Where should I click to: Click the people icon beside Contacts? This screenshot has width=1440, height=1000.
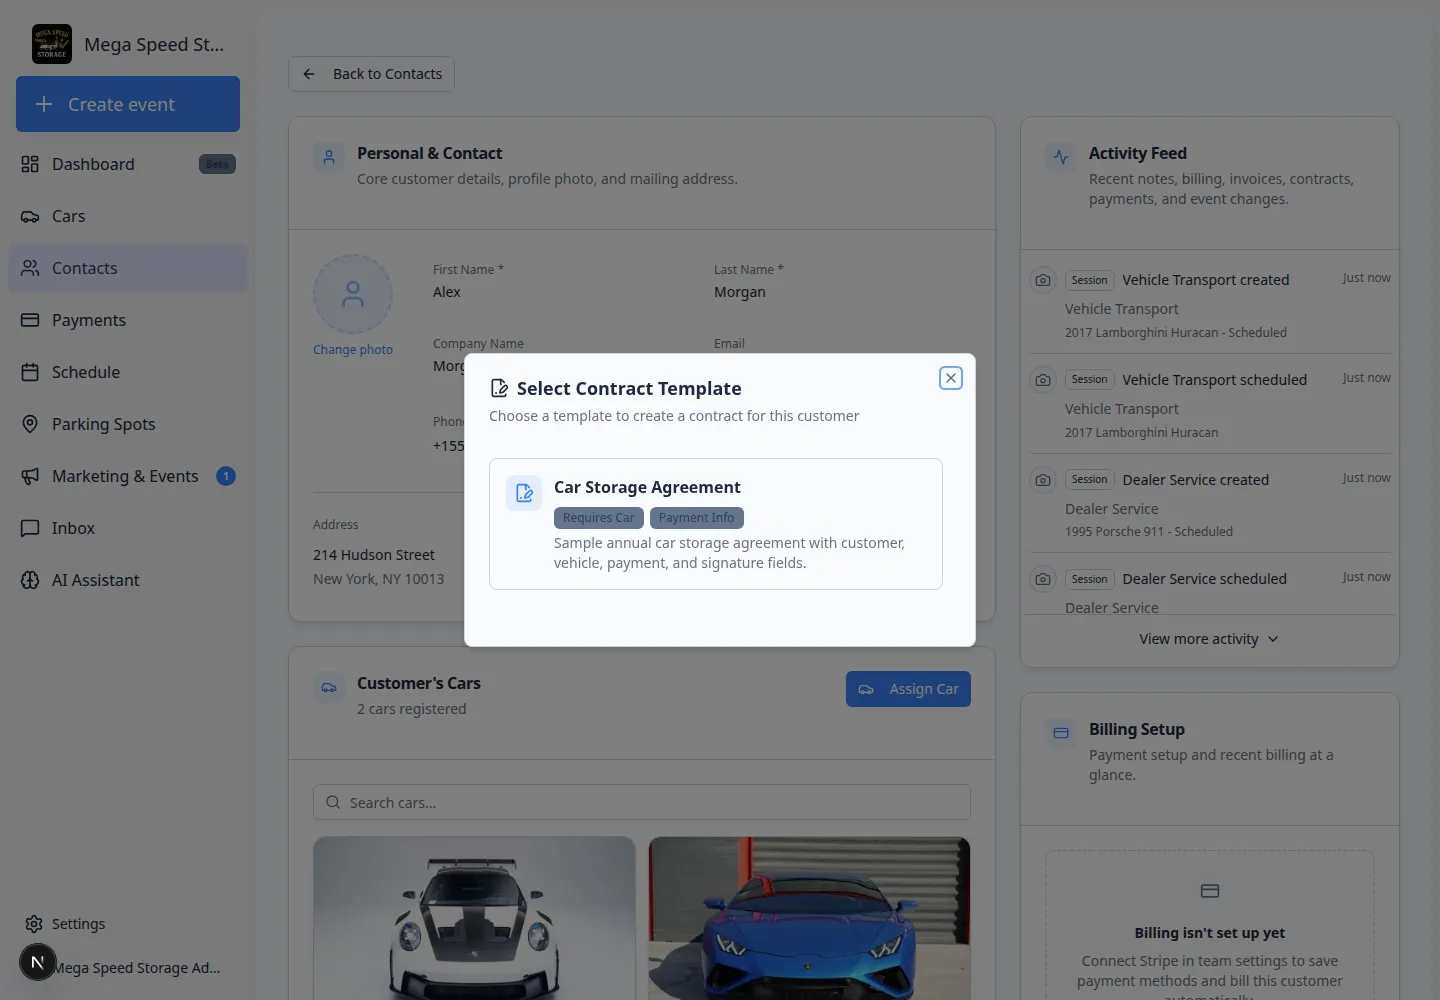(x=30, y=268)
